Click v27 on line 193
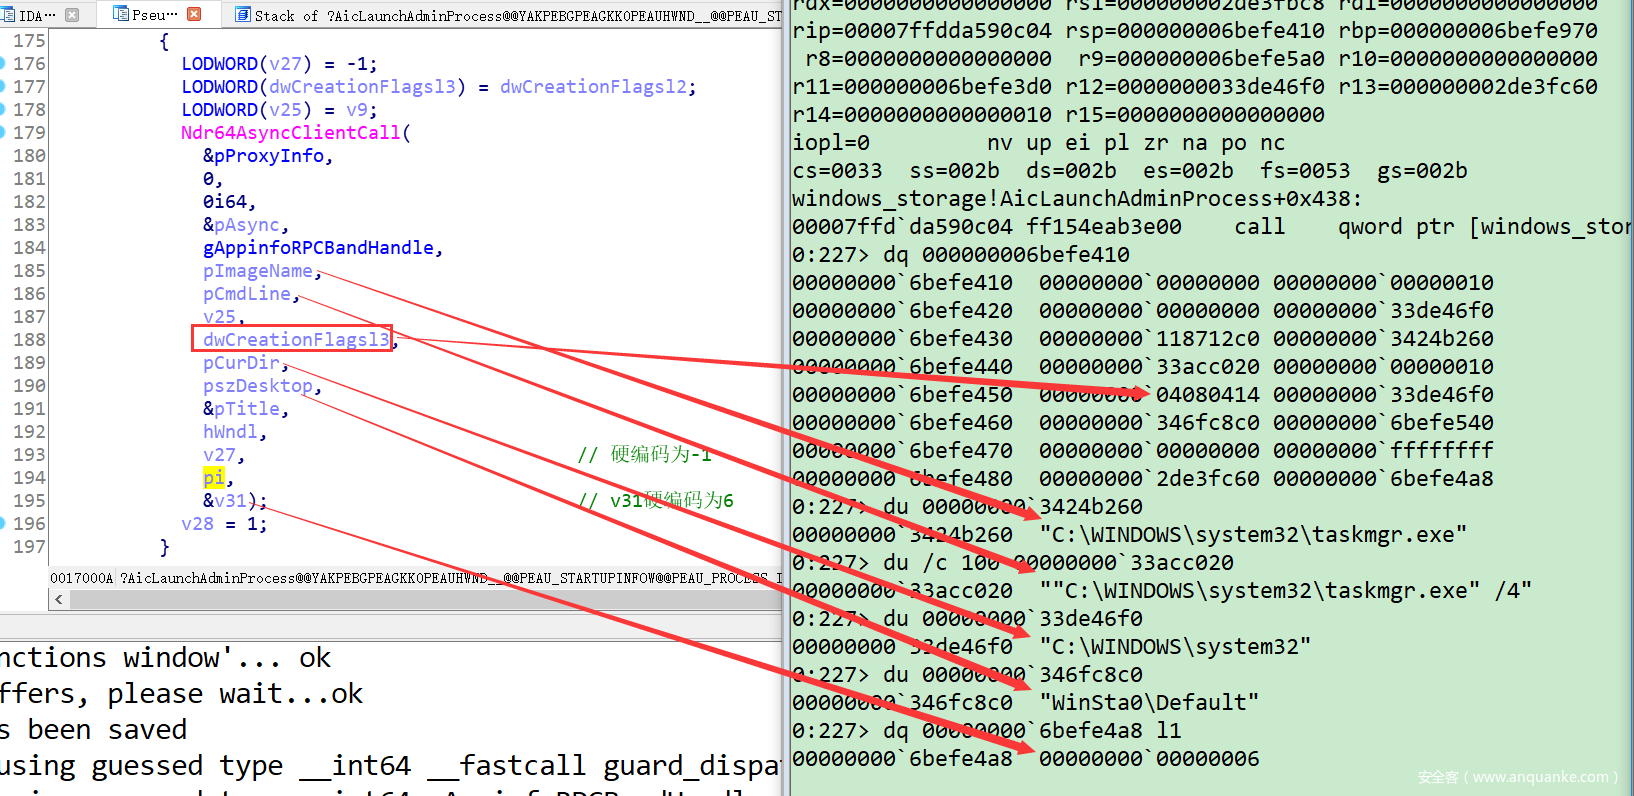The width and height of the screenshot is (1634, 796). coord(219,455)
